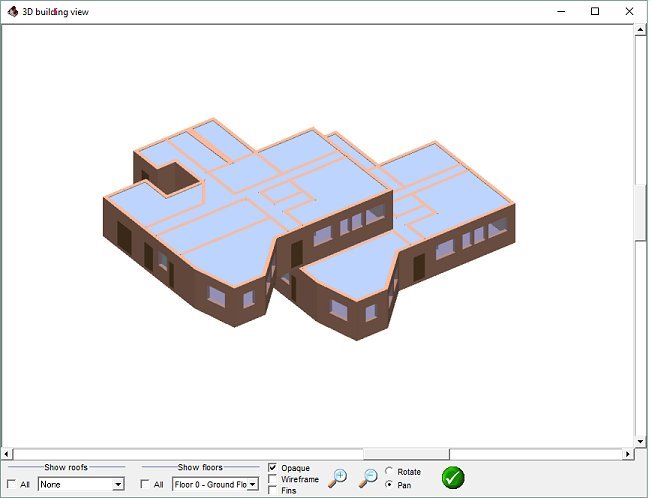The image size is (652, 498).
Task: Click the zoom out magnifier icon
Action: click(368, 478)
